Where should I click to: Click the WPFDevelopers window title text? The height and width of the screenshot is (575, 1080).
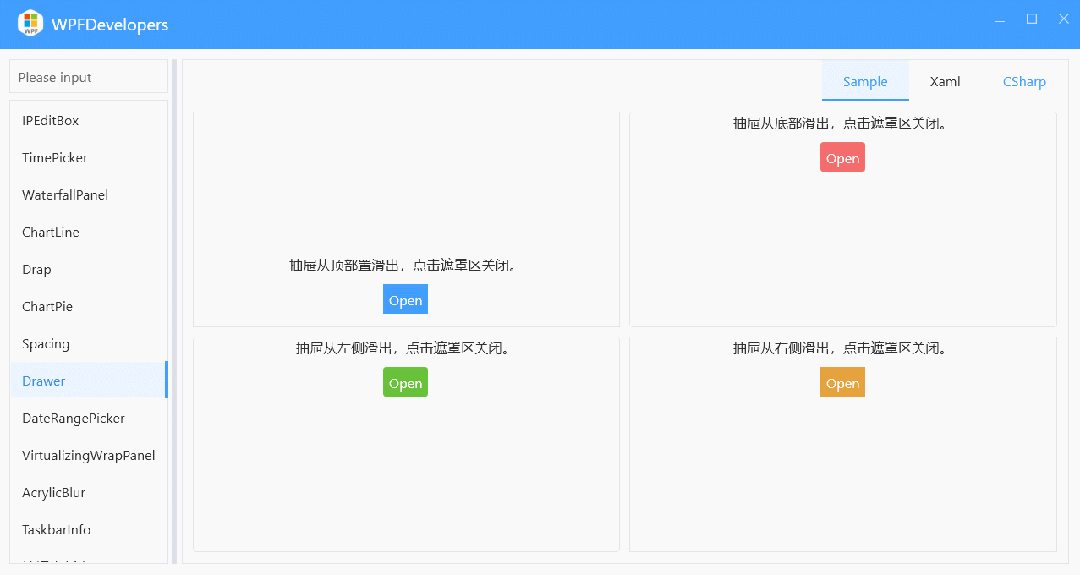pyautogui.click(x=110, y=25)
